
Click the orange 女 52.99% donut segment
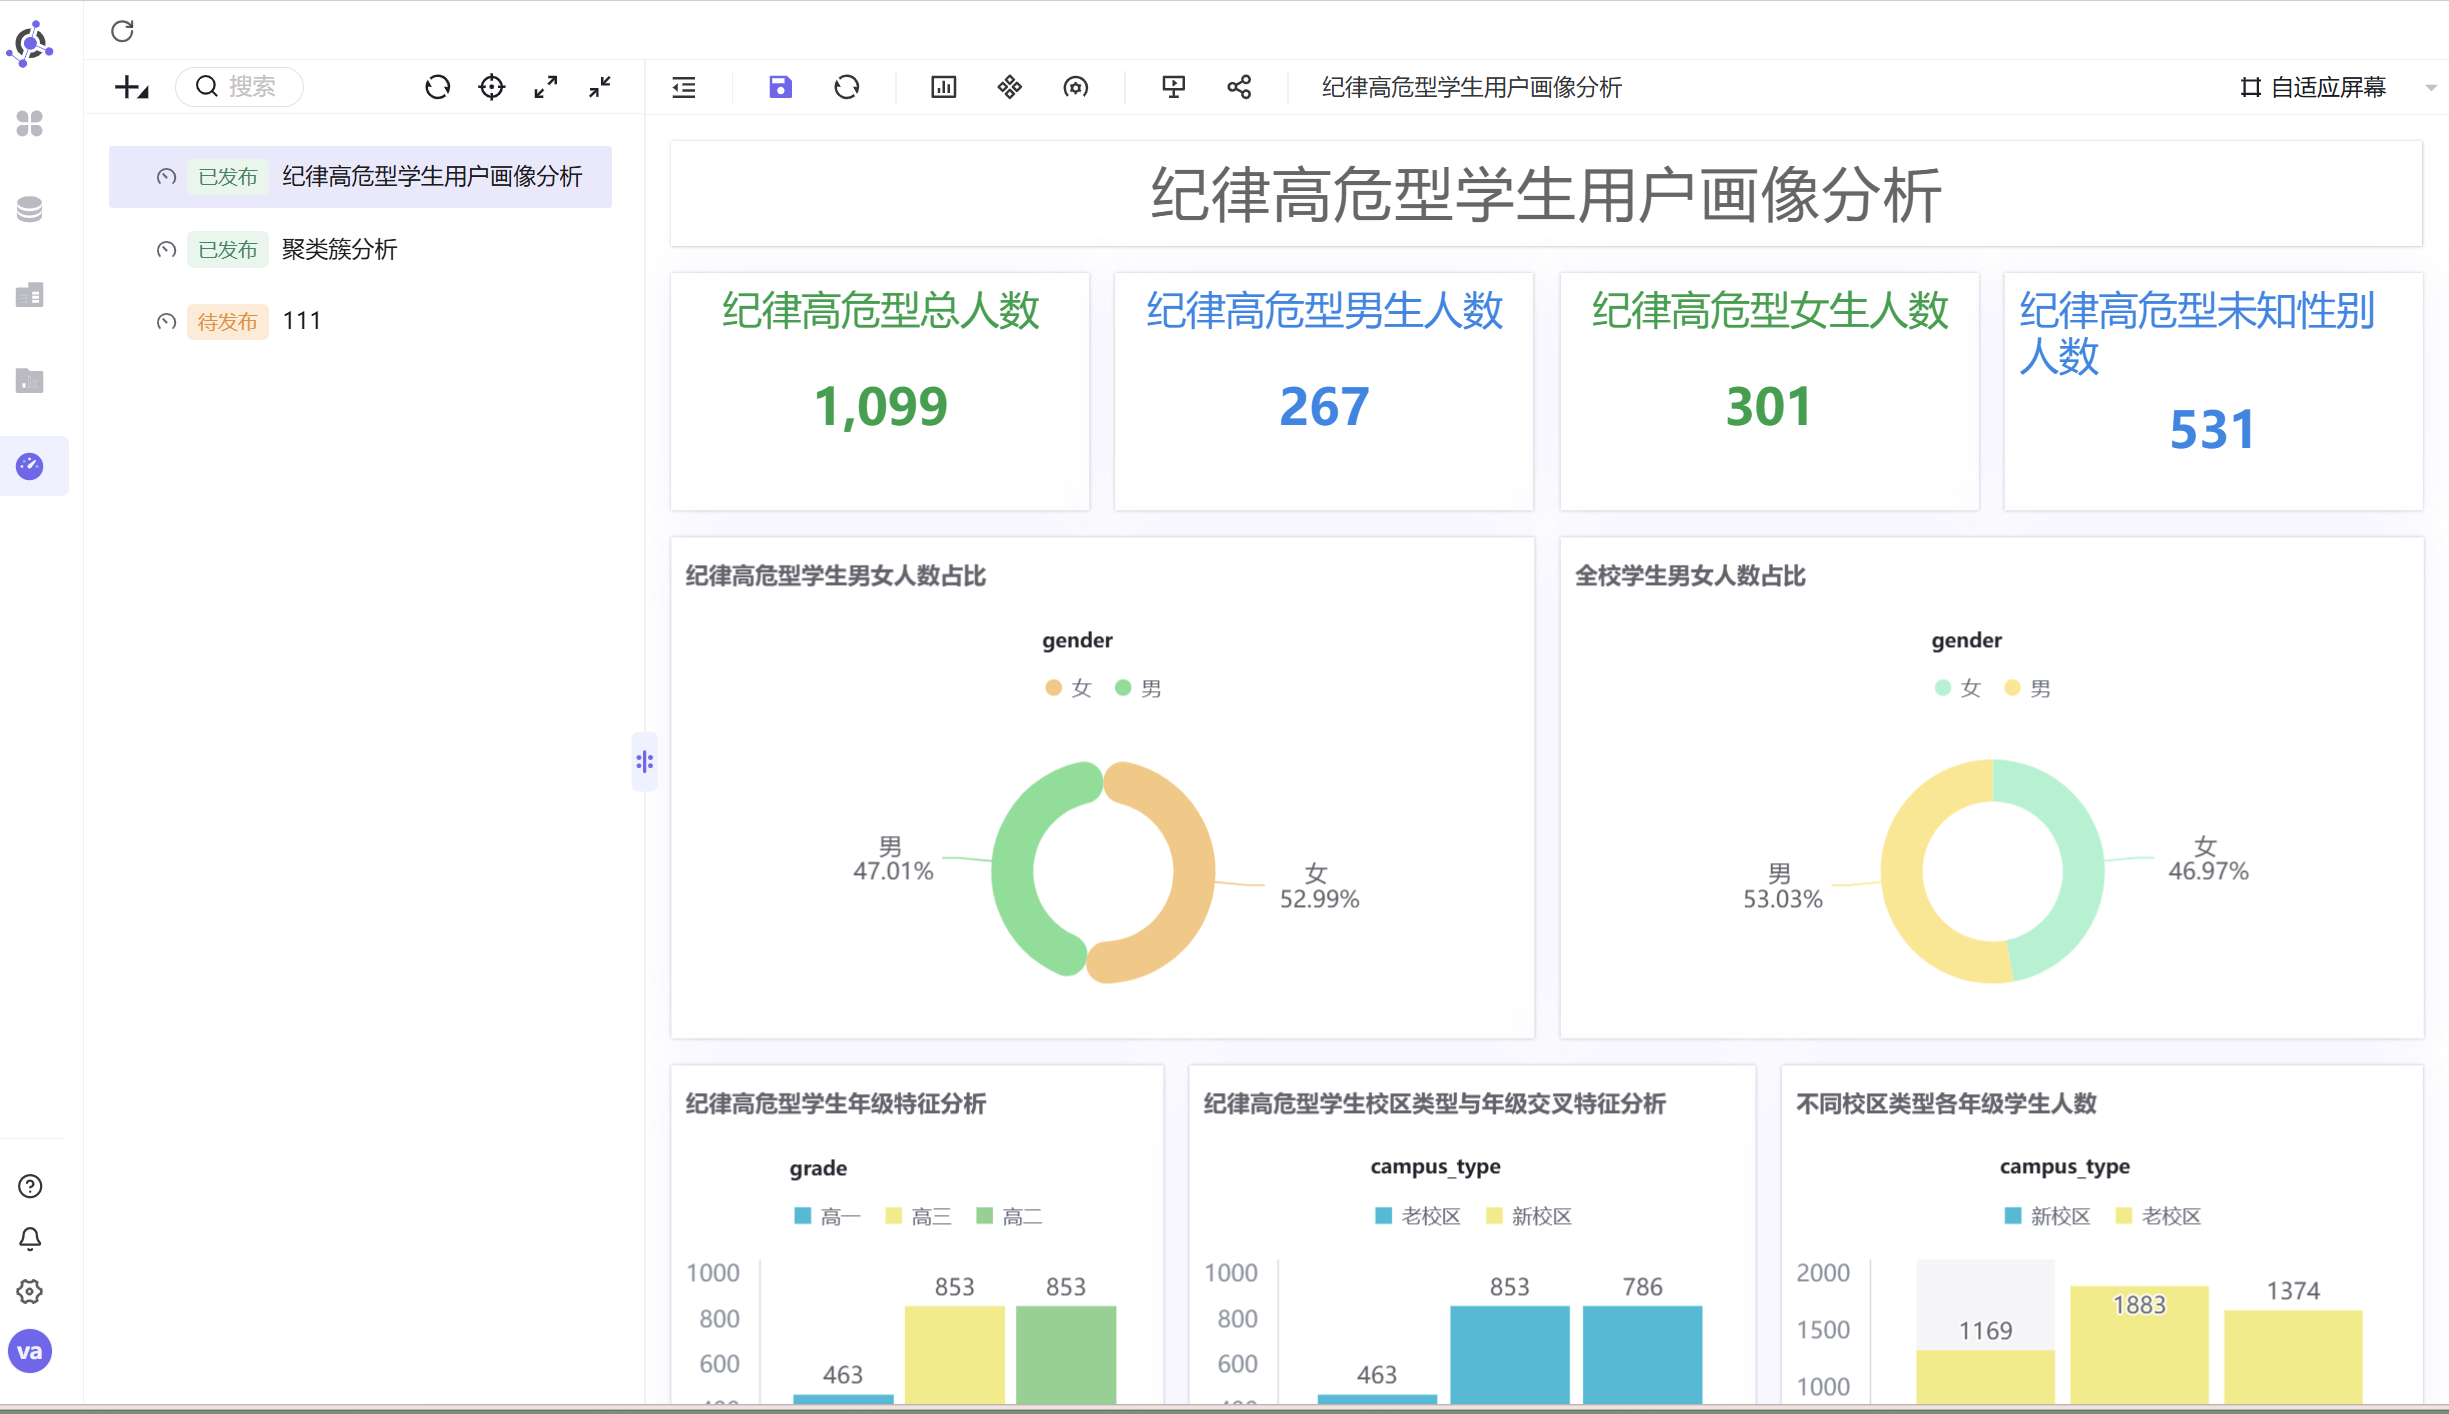click(x=1193, y=872)
